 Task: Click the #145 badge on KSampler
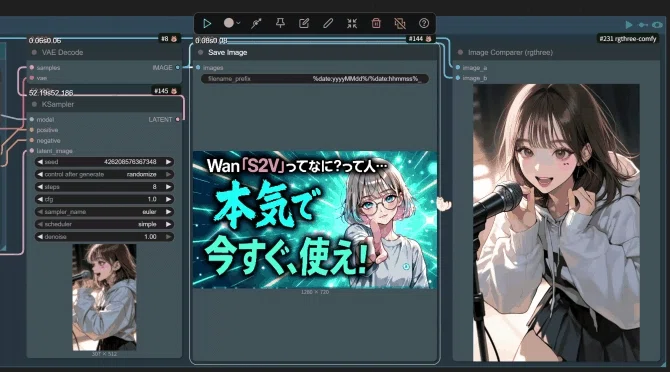tap(166, 91)
